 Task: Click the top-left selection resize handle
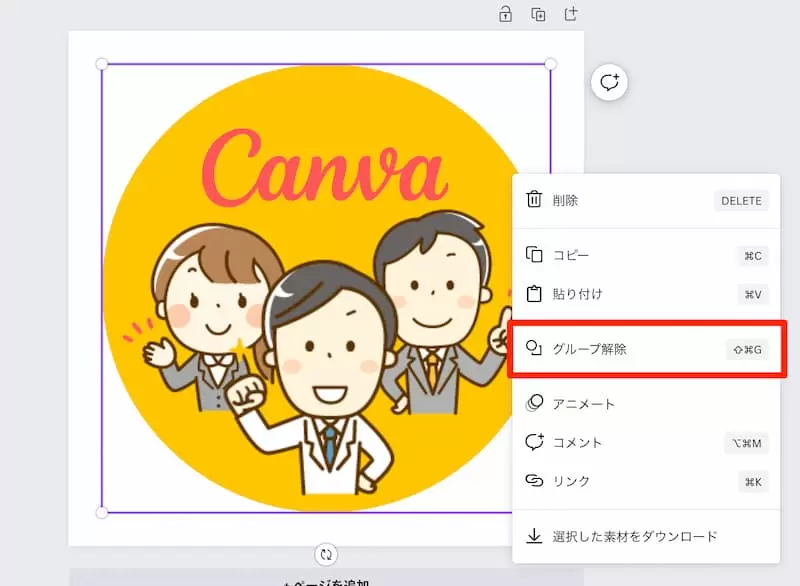[102, 64]
